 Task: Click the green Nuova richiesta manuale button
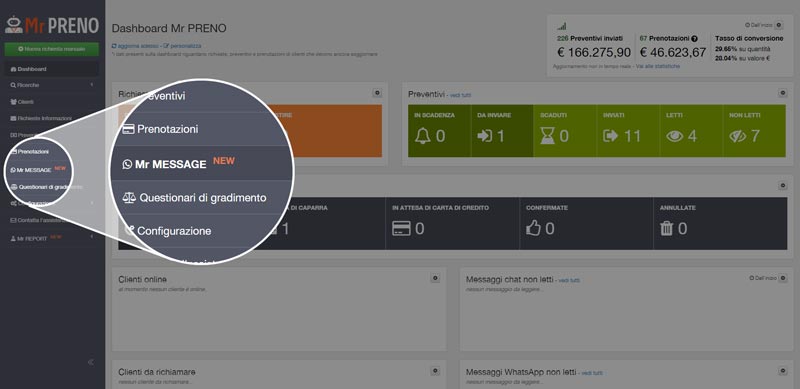(x=52, y=49)
